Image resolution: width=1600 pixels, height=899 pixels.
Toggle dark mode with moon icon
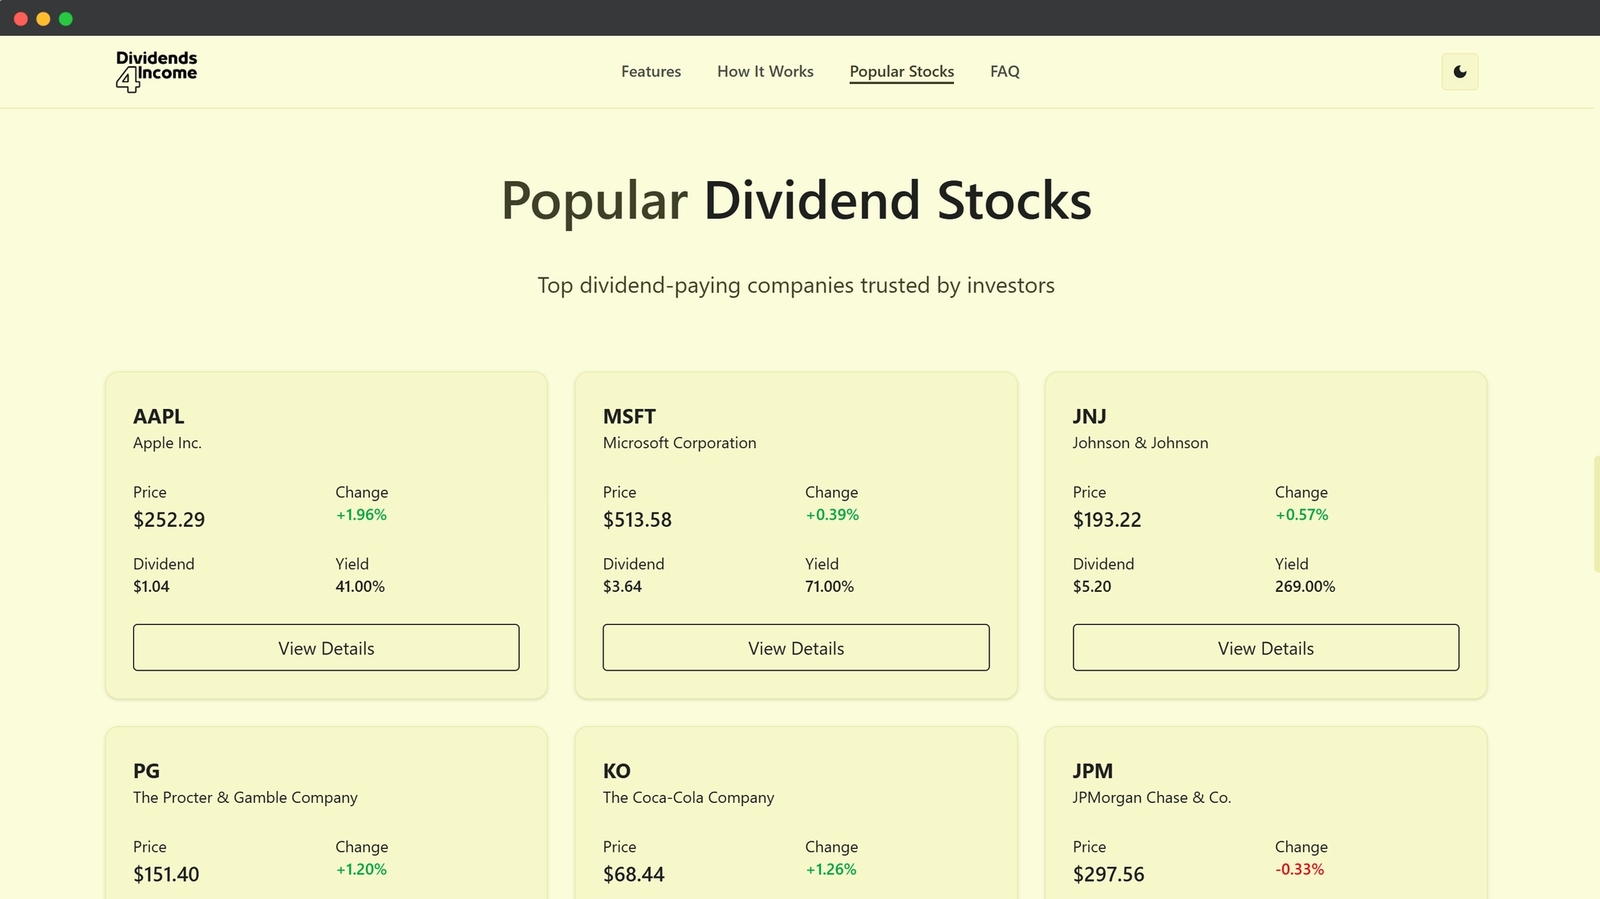pyautogui.click(x=1460, y=72)
